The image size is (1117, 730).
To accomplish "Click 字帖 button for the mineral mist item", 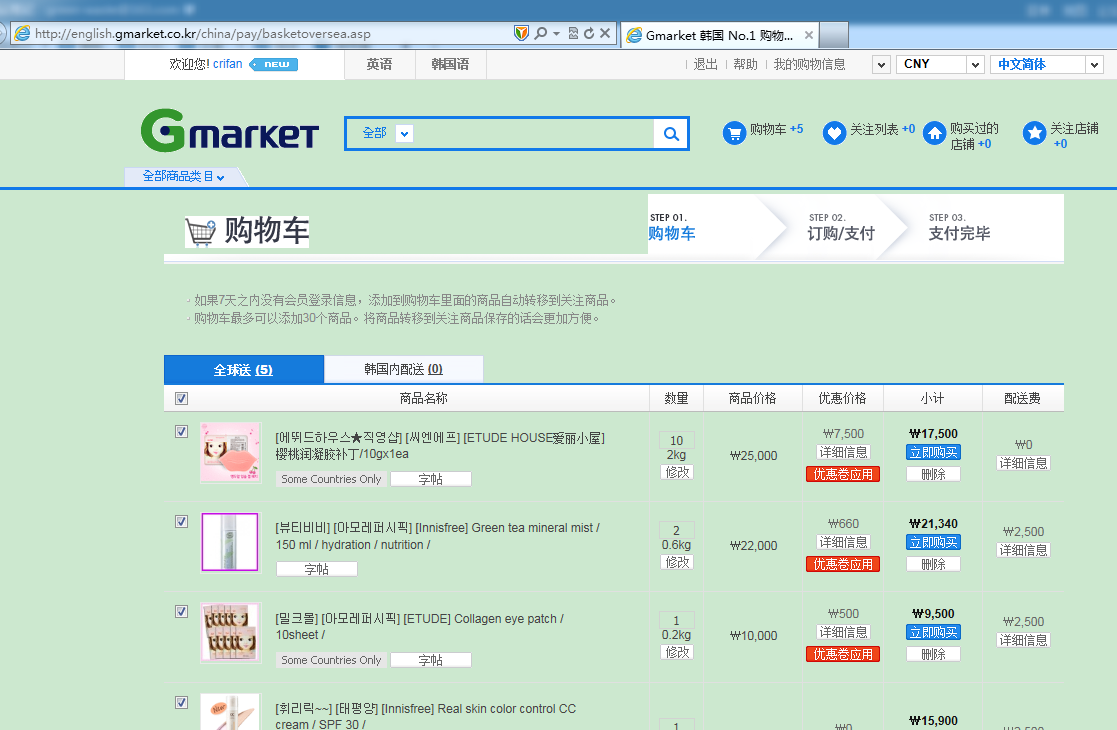I will (x=317, y=569).
